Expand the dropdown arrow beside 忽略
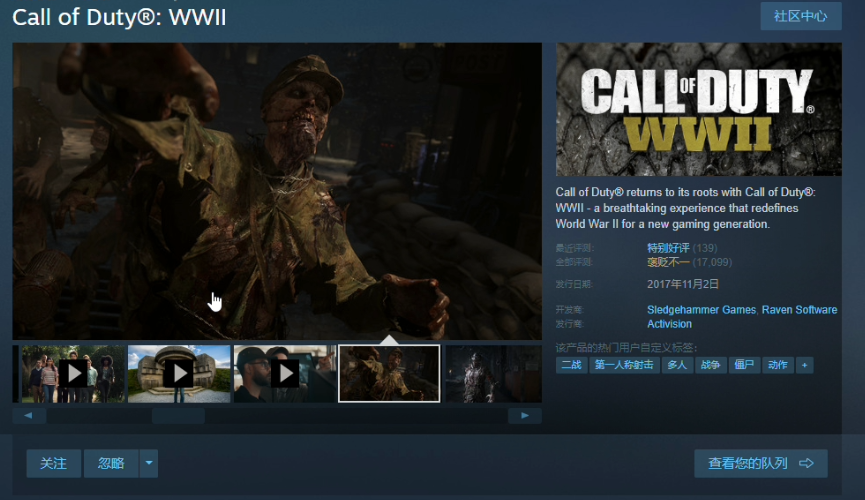The width and height of the screenshot is (865, 500). tap(149, 463)
